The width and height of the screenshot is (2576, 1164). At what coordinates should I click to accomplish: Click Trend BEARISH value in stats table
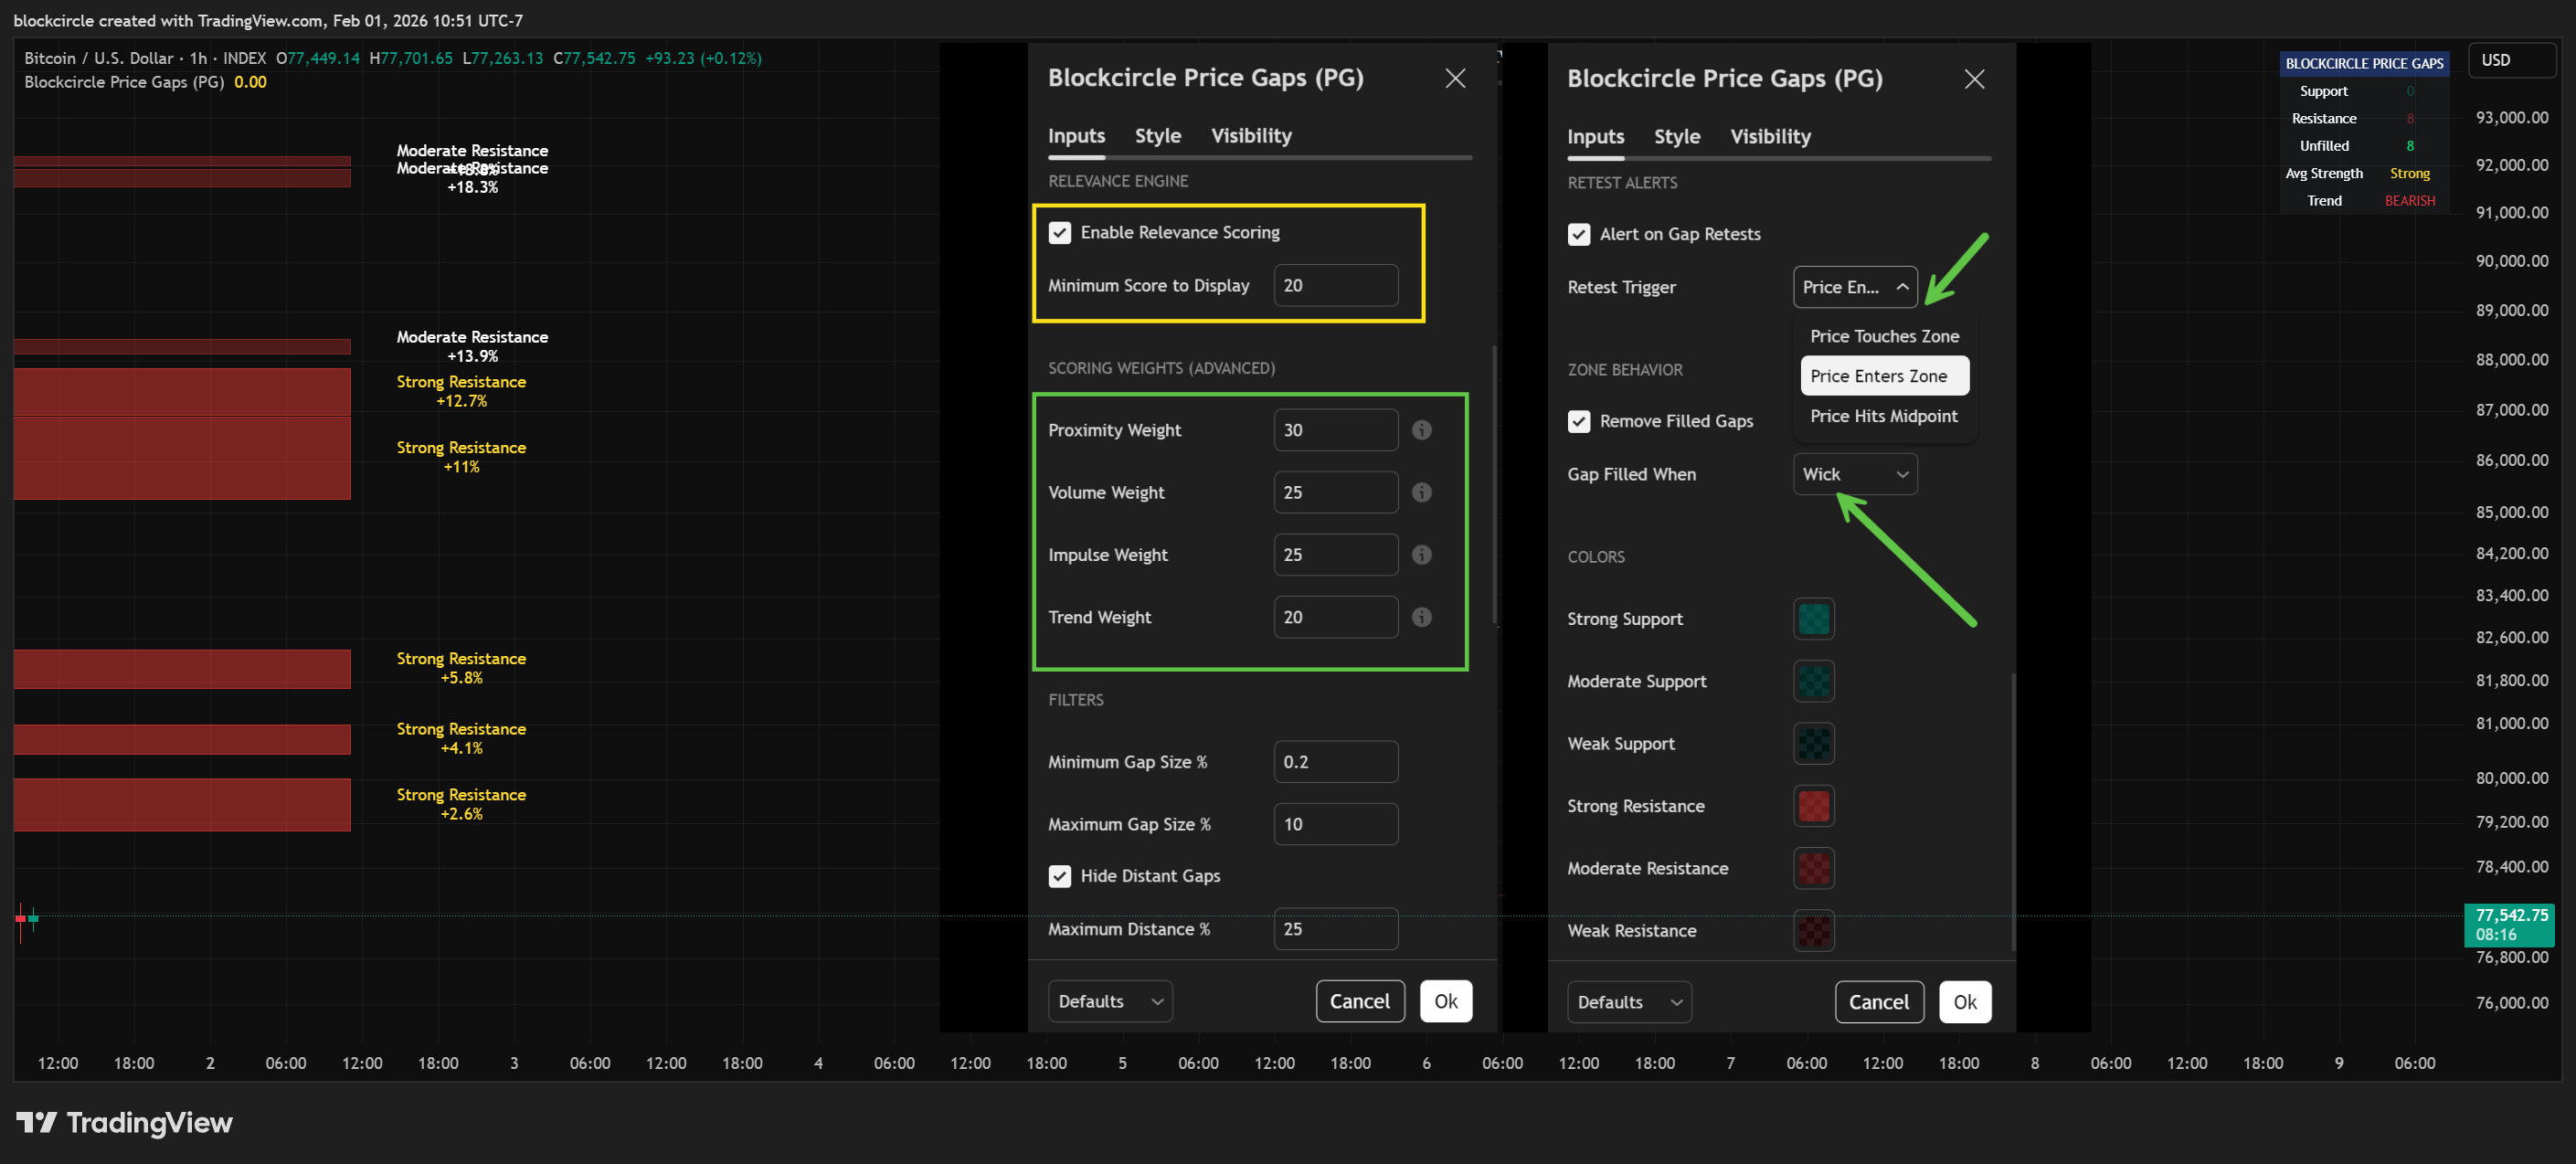(x=2410, y=201)
